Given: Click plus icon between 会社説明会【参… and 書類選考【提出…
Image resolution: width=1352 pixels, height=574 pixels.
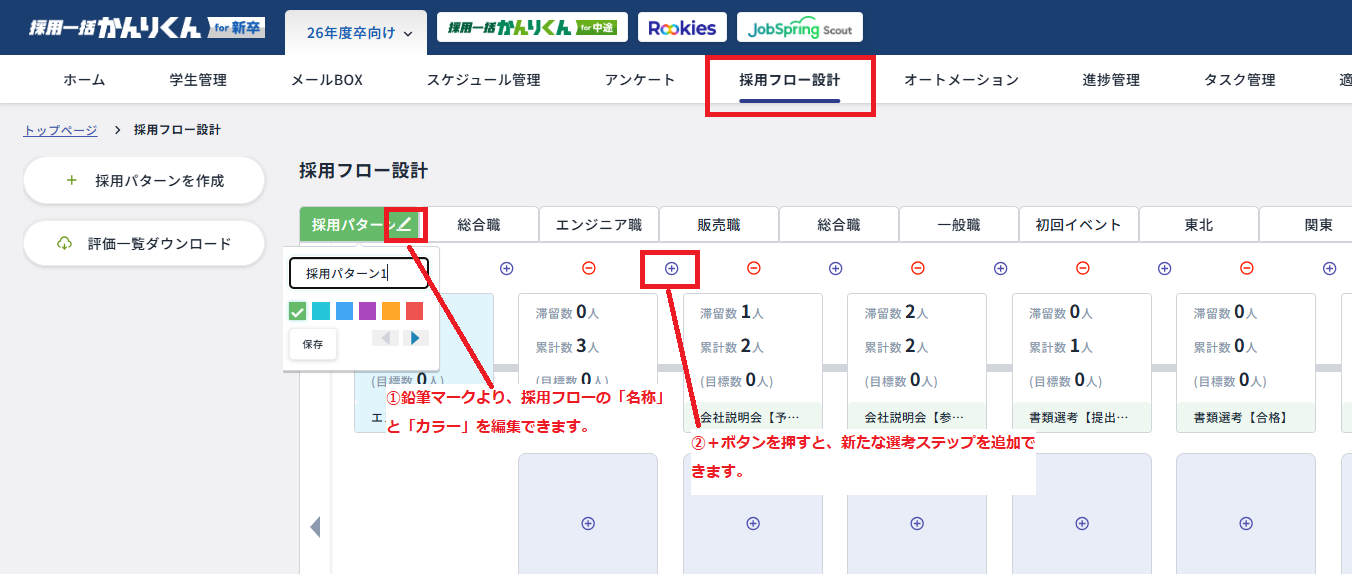Looking at the screenshot, I should click(x=1000, y=268).
